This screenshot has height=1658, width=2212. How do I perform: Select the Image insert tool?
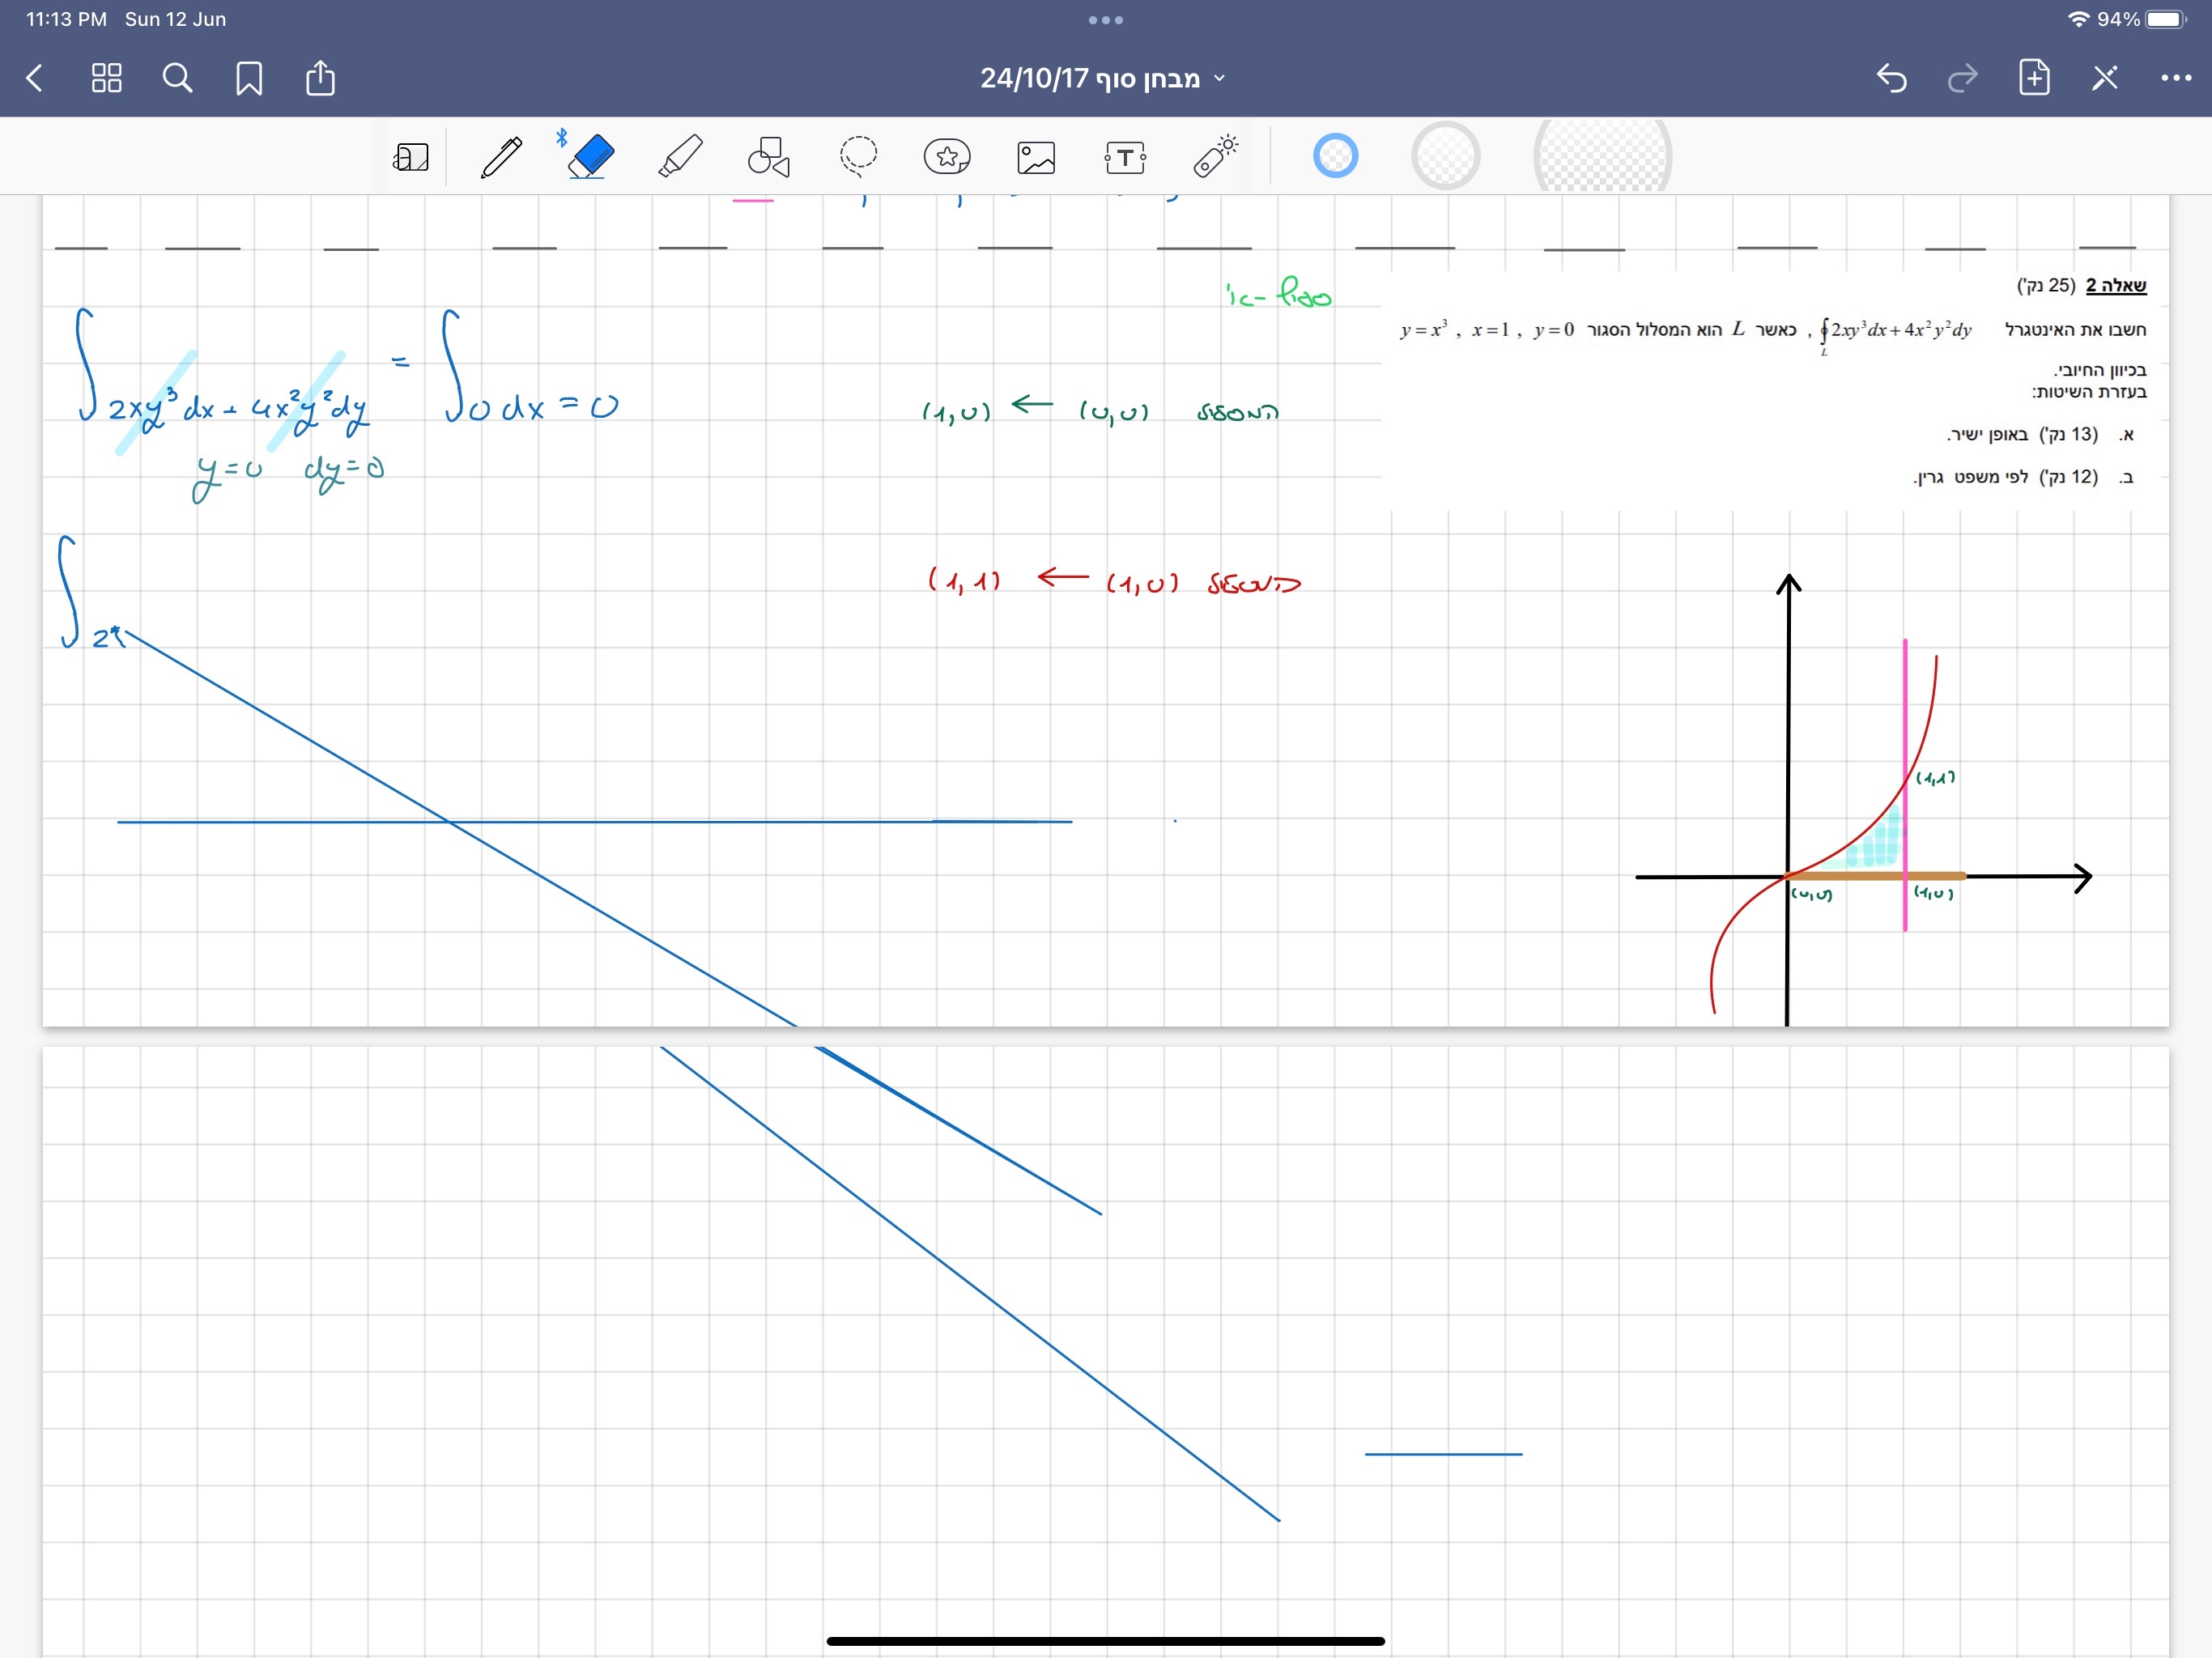[x=1036, y=157]
